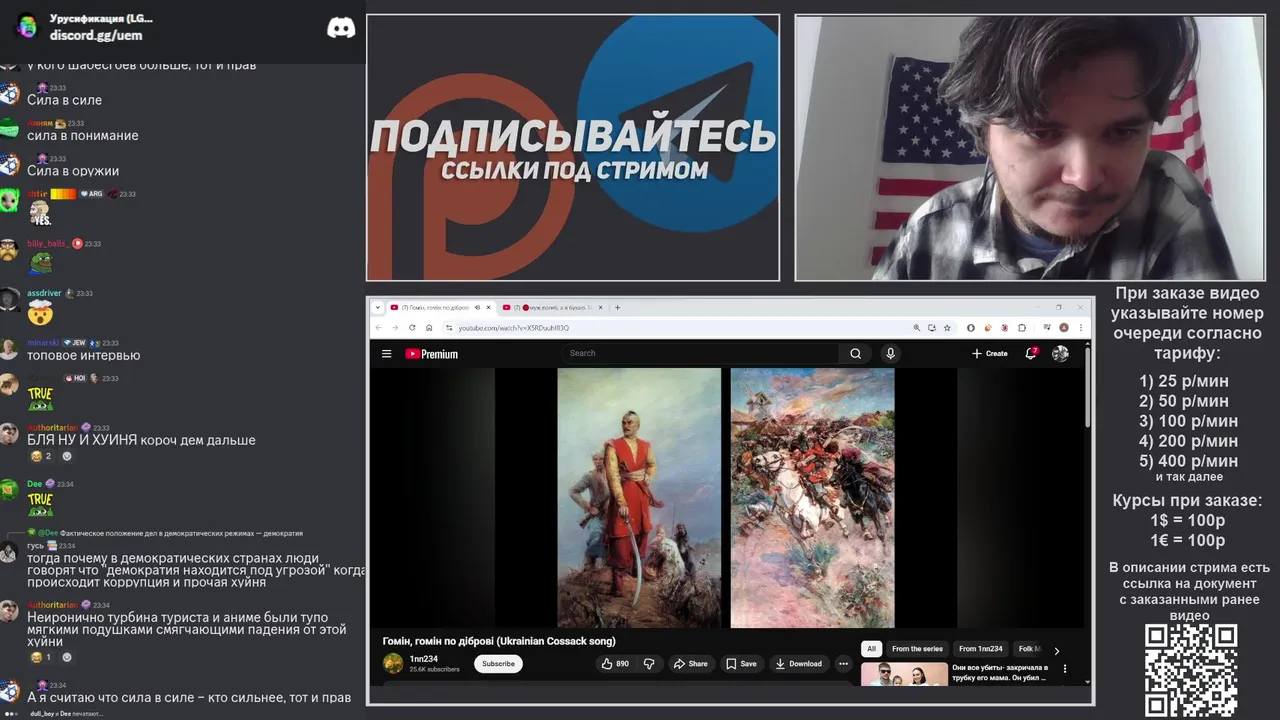Click the billy_balls_ username in chat
This screenshot has width=1280, height=720.
tap(48, 243)
